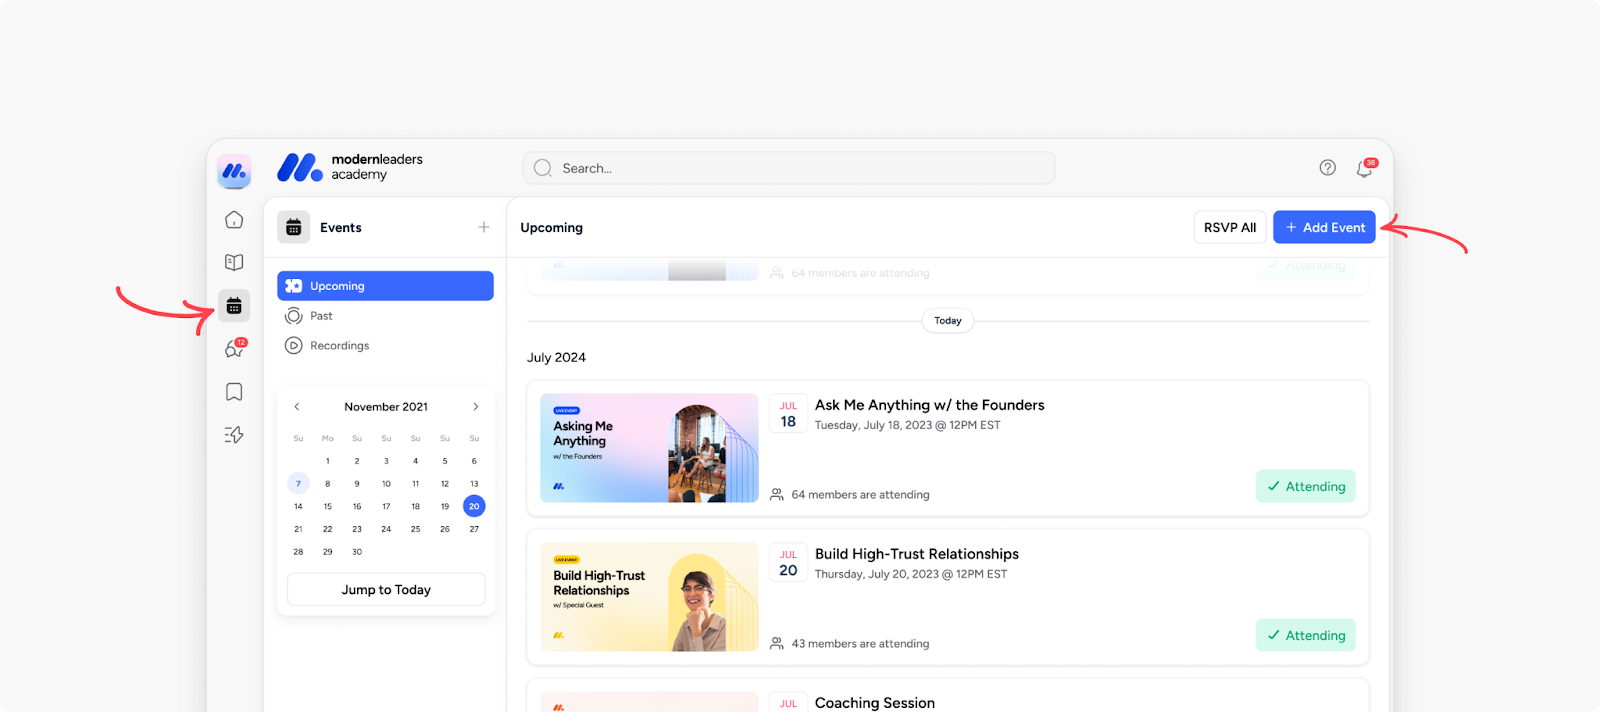This screenshot has height=712, width=1600.
Task: Select the Past events tab
Action: click(x=385, y=316)
